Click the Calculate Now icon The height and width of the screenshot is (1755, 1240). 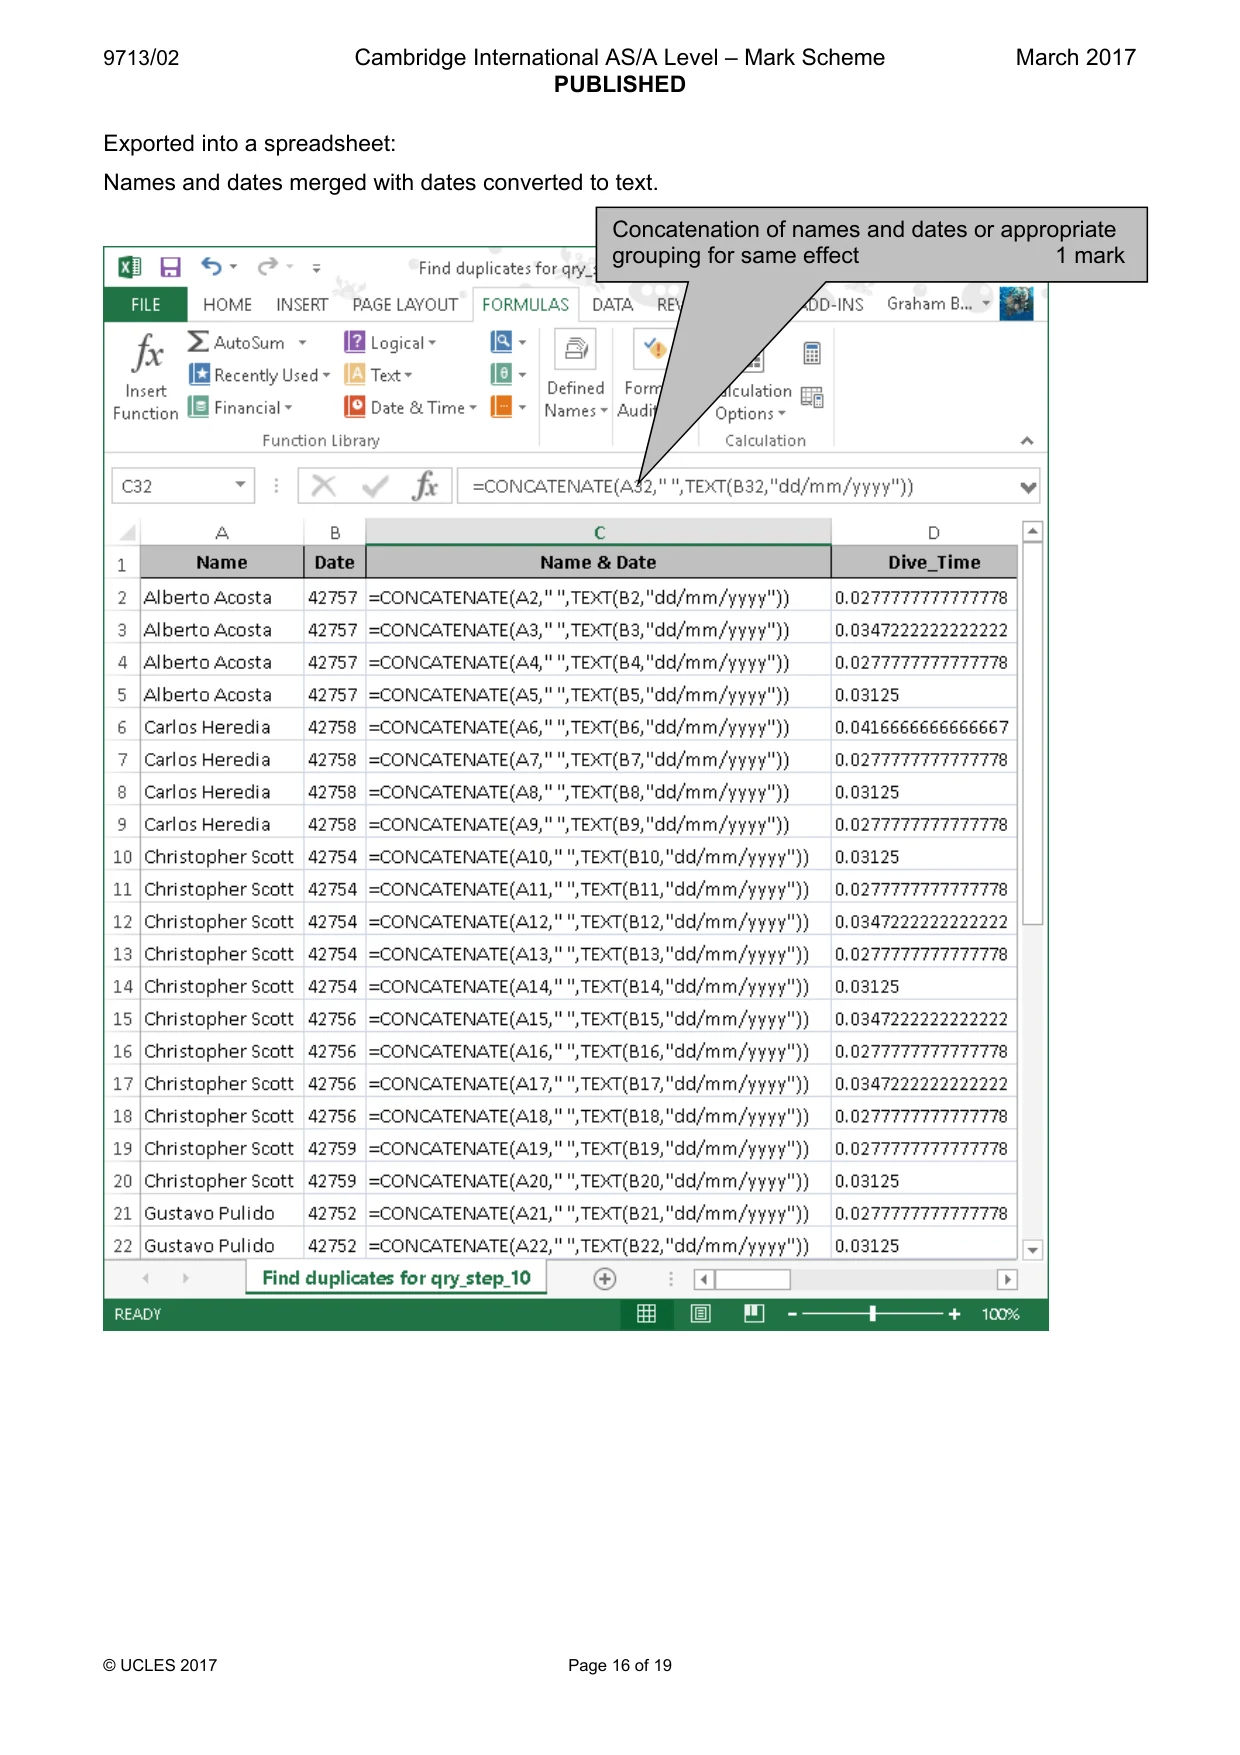coord(812,353)
